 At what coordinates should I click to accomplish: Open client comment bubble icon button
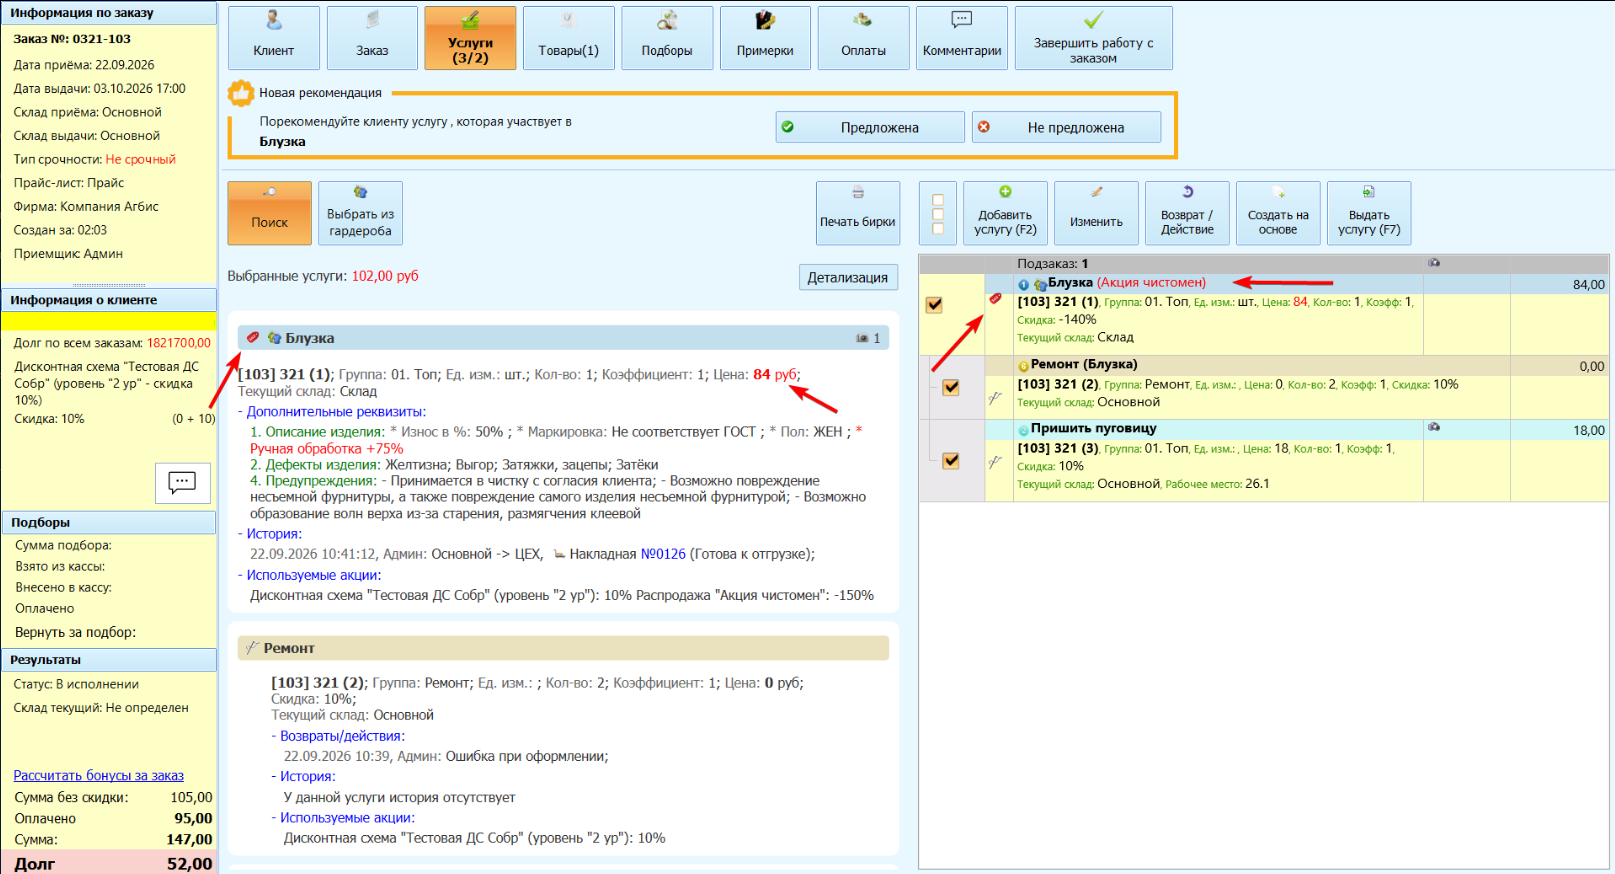click(x=182, y=483)
